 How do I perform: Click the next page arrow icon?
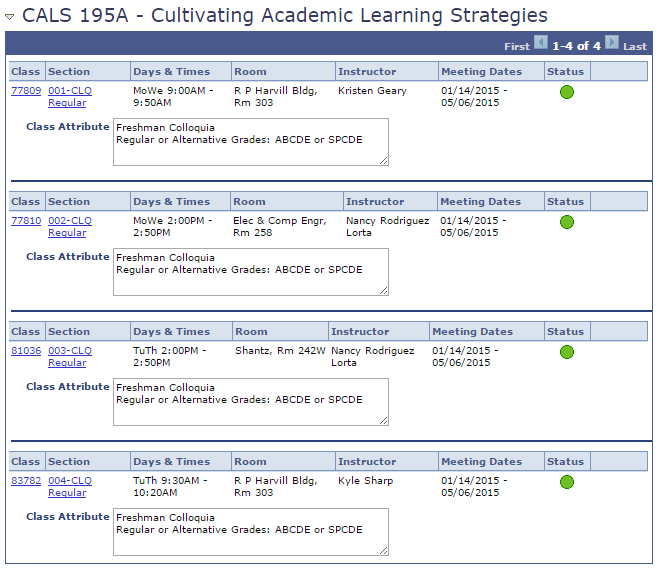pos(611,43)
